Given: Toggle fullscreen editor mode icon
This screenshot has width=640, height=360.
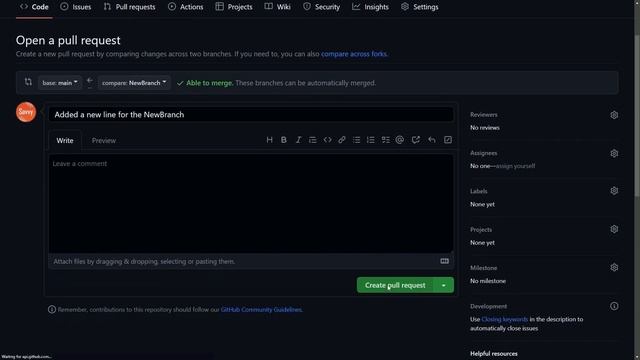Looking at the screenshot, I should point(448,140).
